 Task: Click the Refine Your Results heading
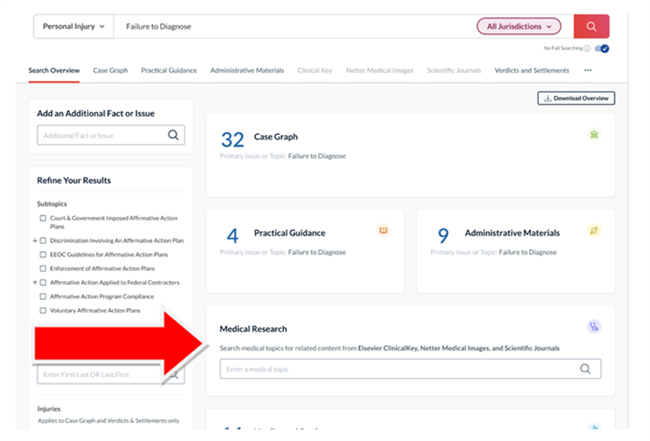74,180
